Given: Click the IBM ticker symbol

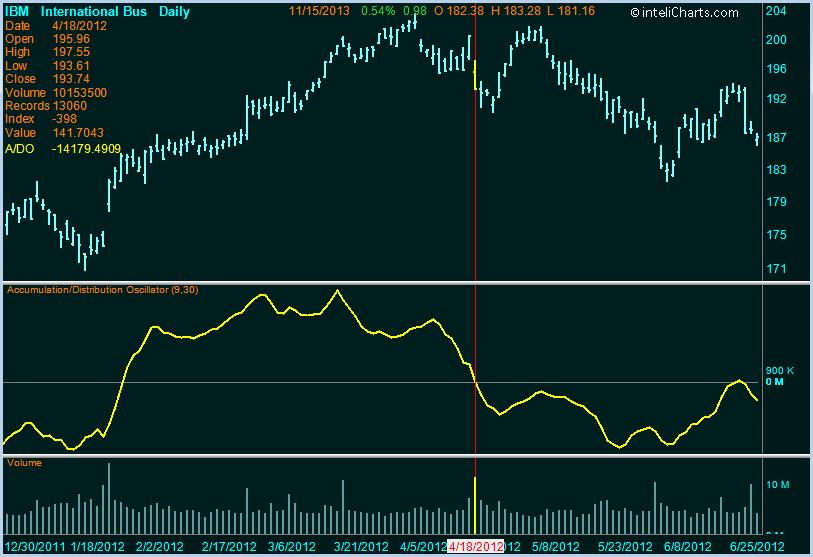Looking at the screenshot, I should pyautogui.click(x=17, y=12).
